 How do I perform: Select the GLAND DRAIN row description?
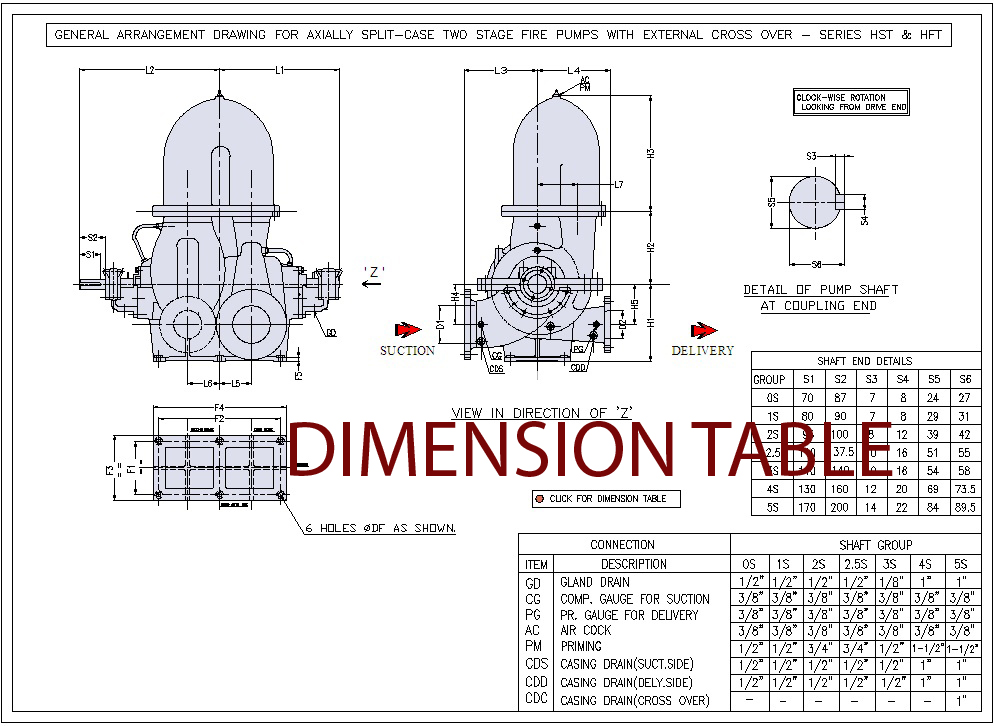(x=595, y=582)
